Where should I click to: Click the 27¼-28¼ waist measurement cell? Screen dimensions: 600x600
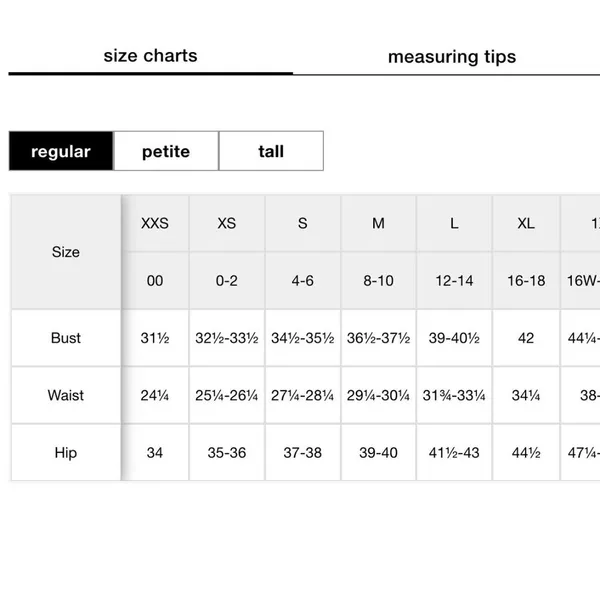[x=303, y=395]
